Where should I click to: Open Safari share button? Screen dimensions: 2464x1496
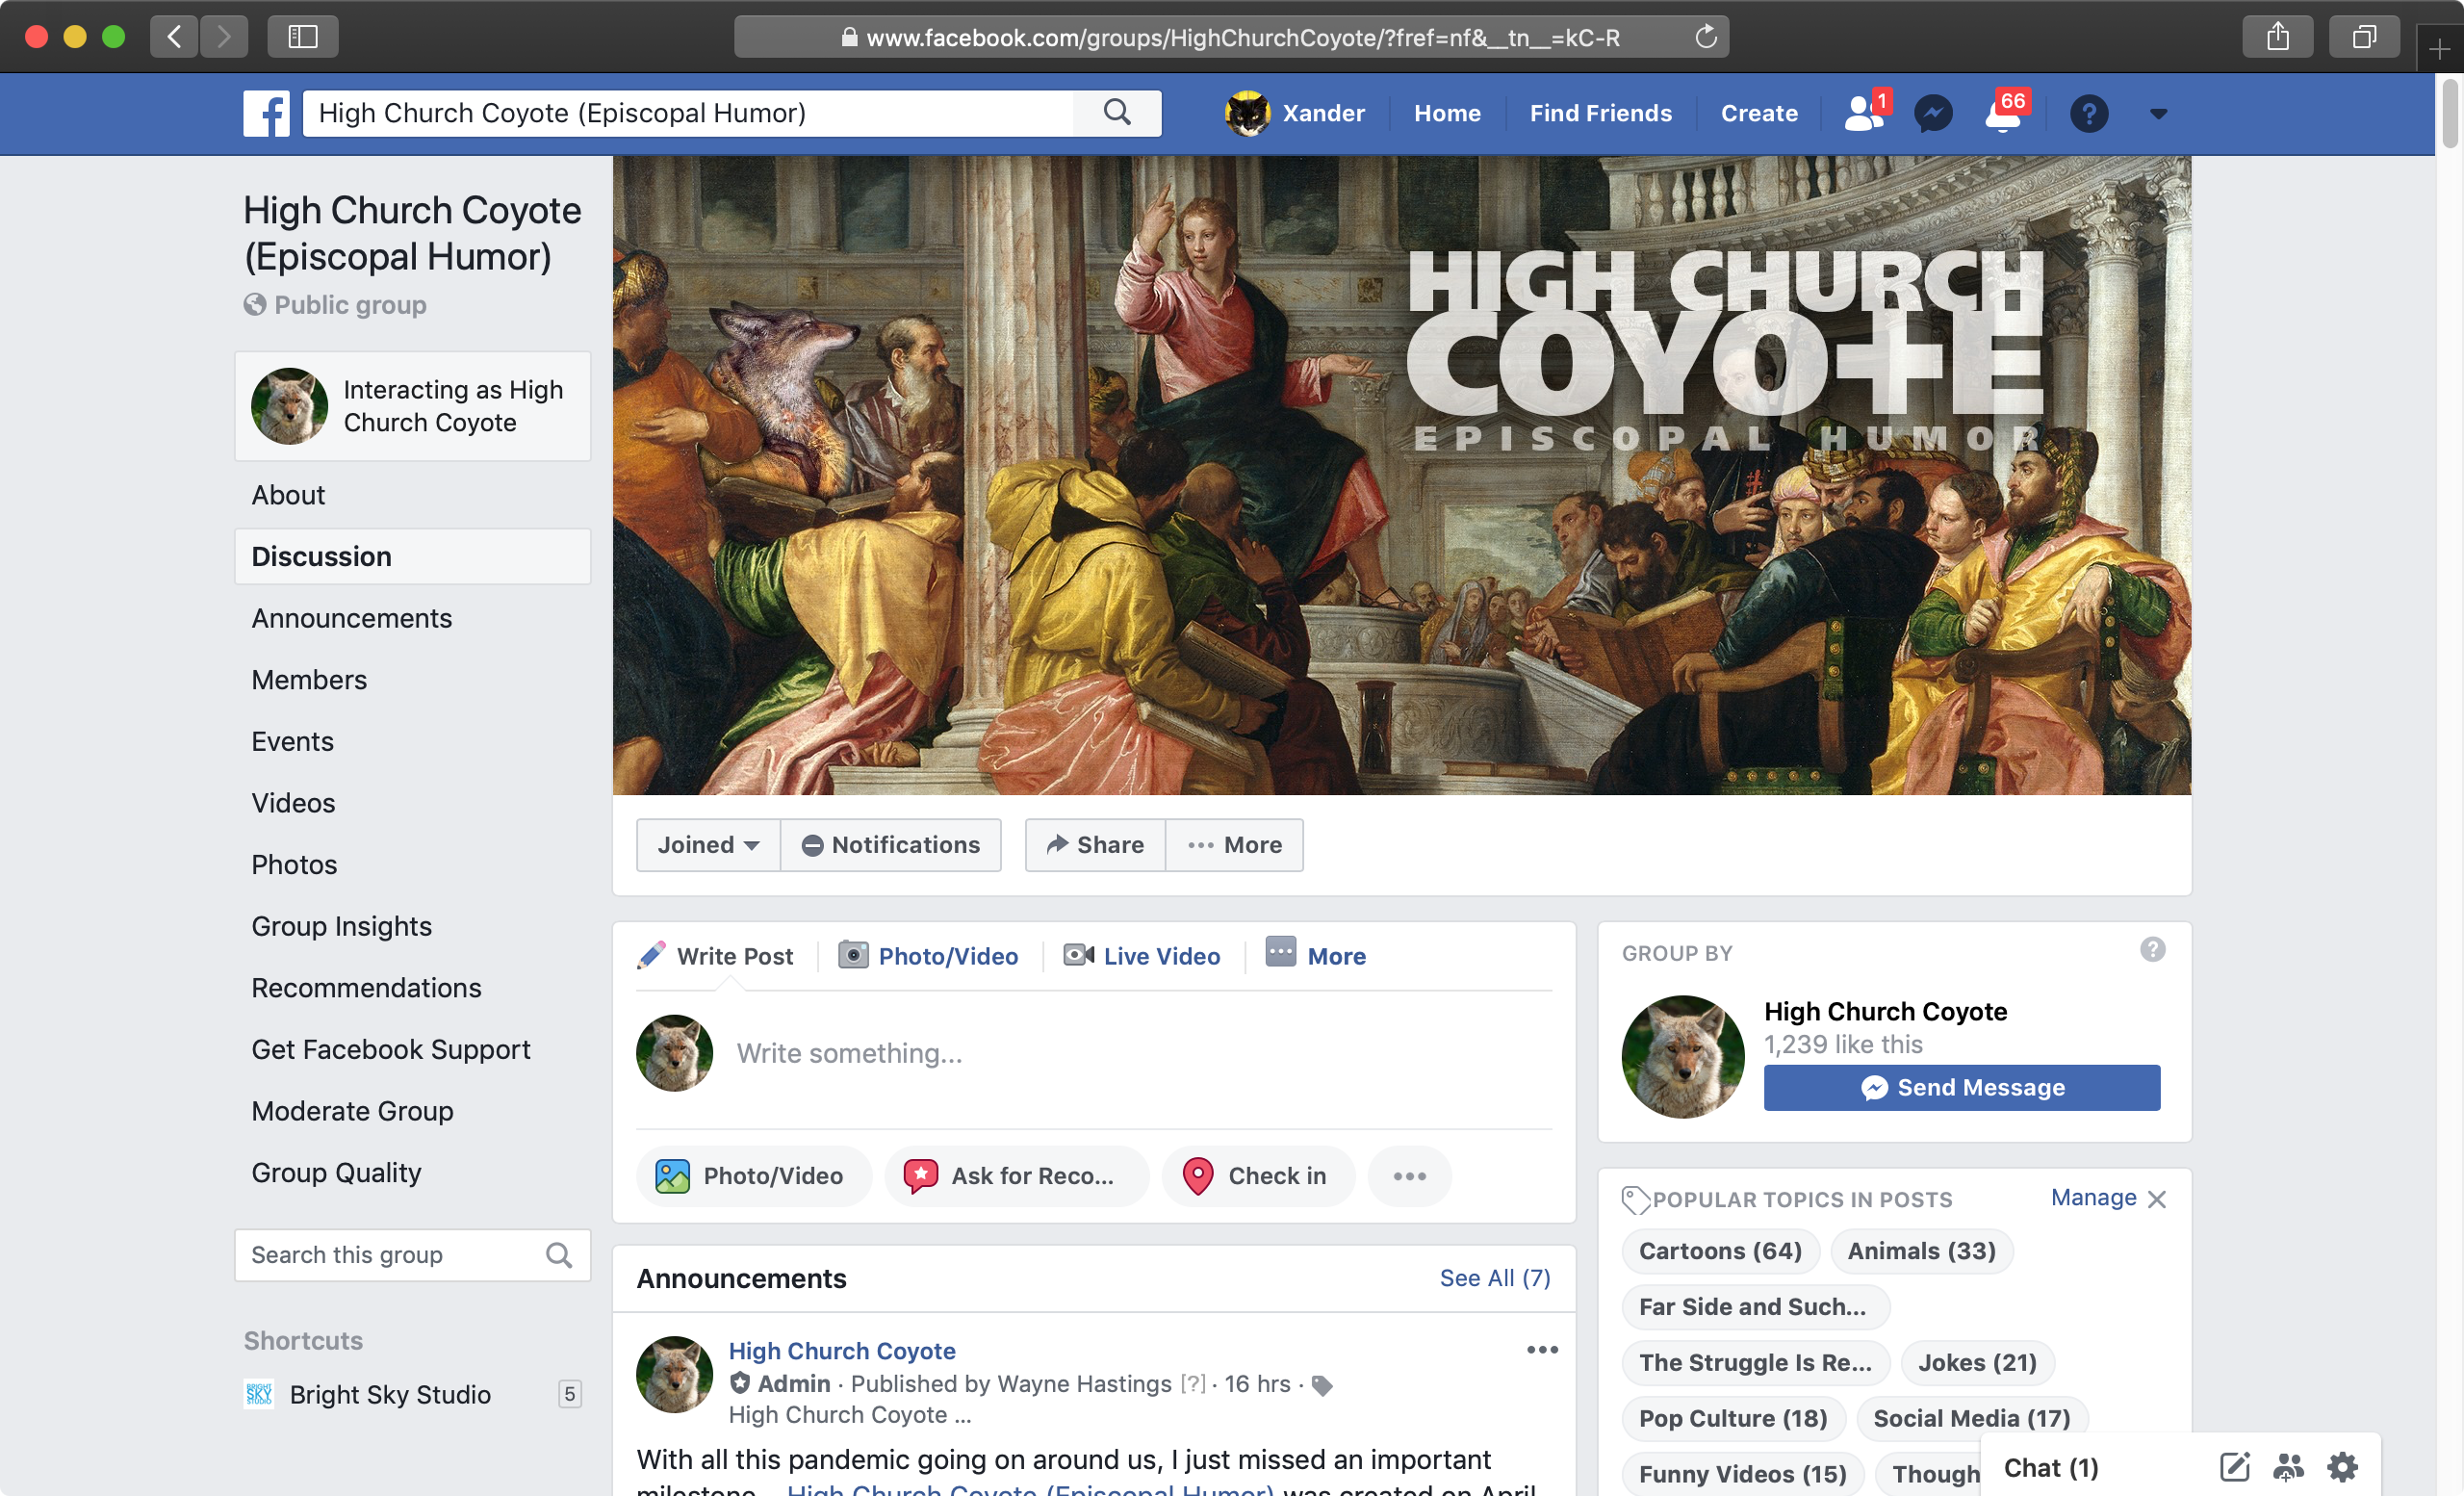[x=2278, y=37]
